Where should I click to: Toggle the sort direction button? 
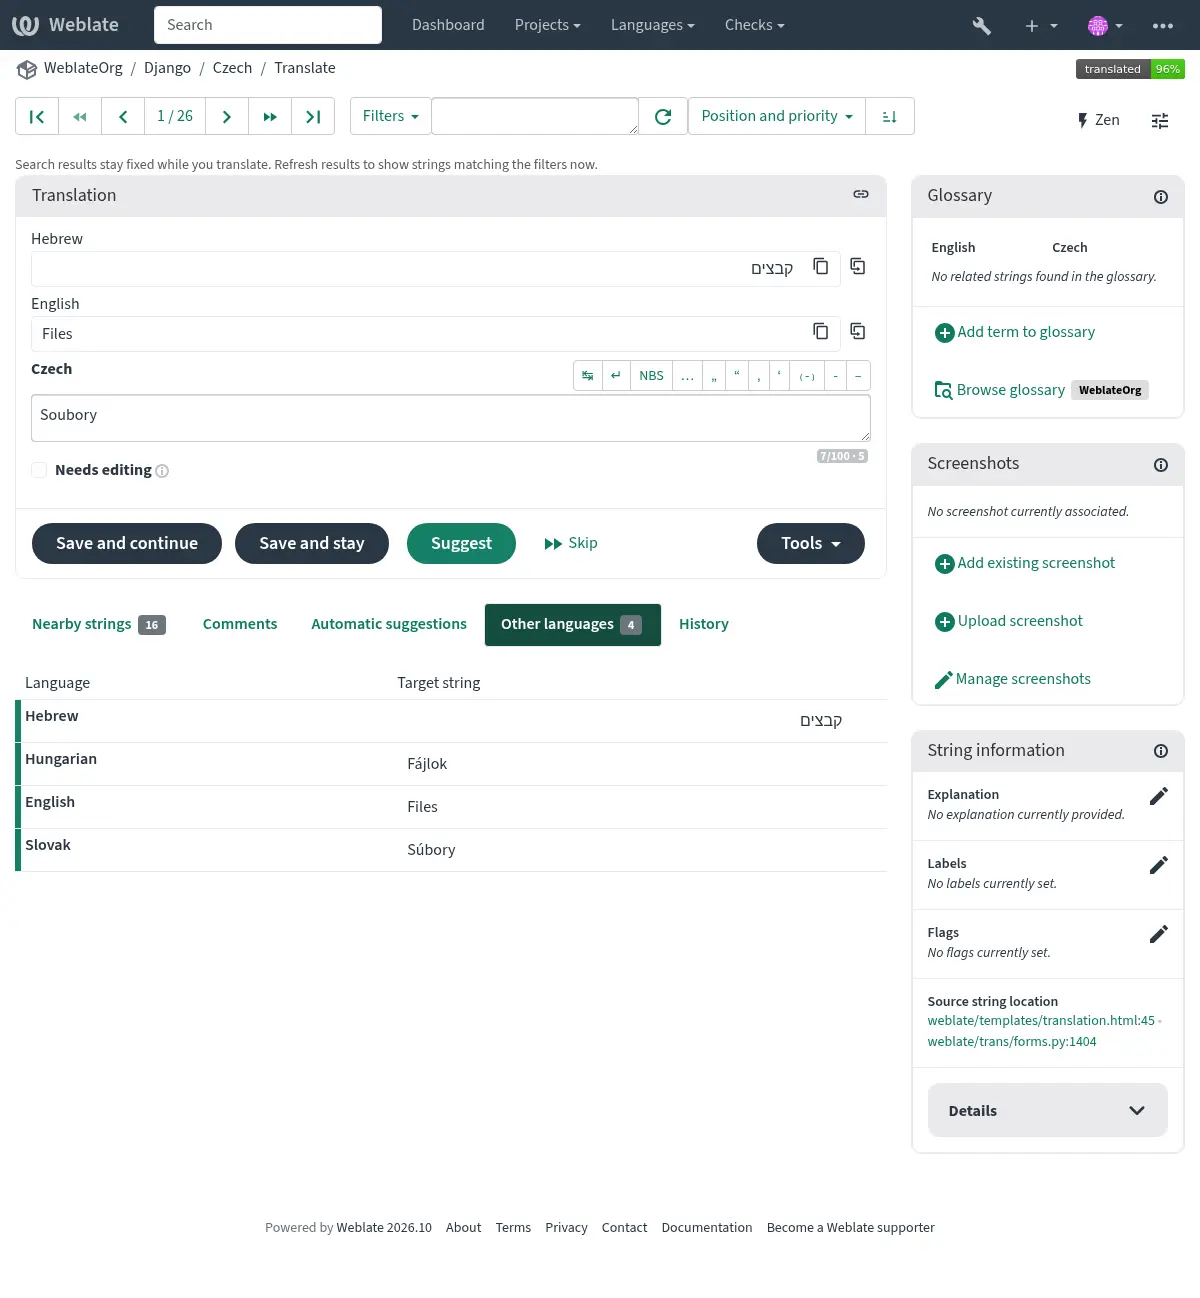(x=889, y=117)
